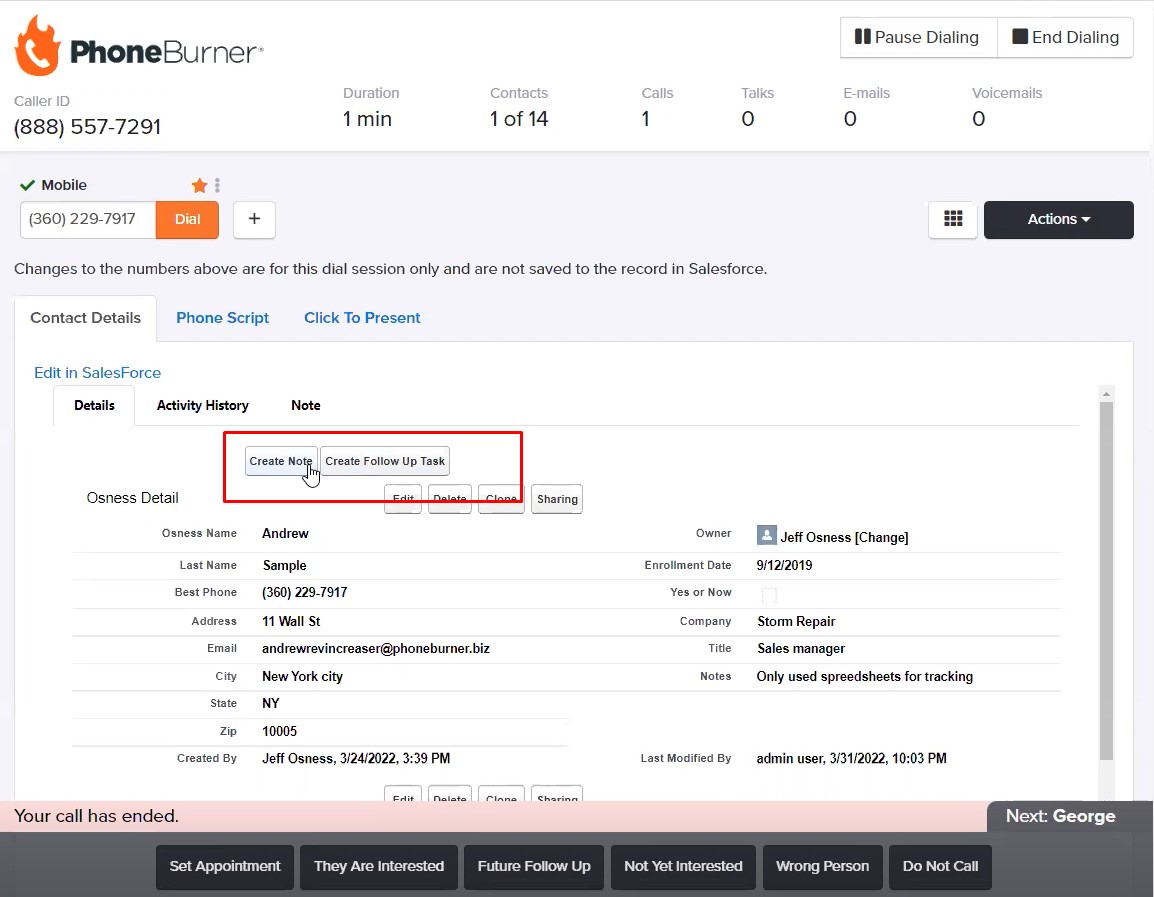
Task: View the Activity History sub-tab
Action: [202, 405]
